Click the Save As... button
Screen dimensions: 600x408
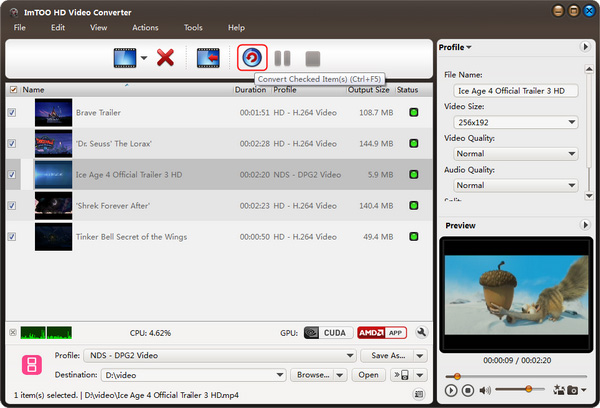388,356
